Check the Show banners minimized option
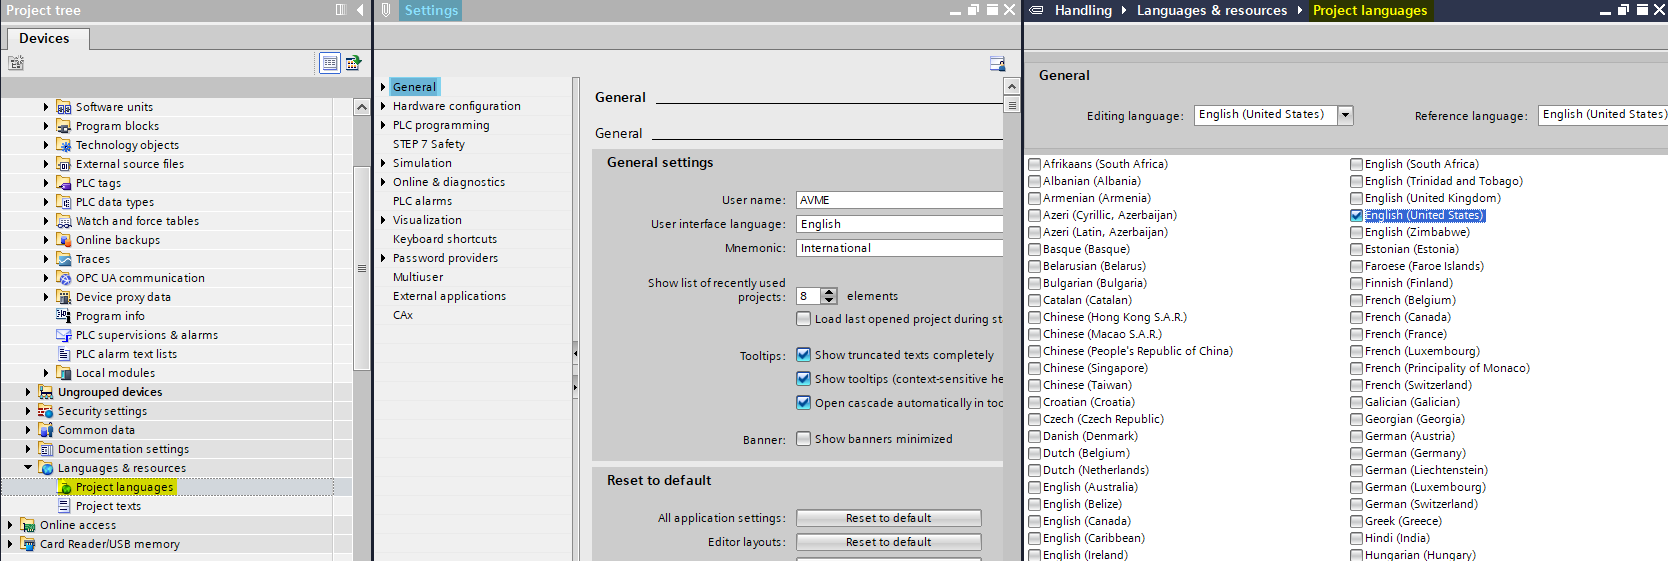Image resolution: width=1668 pixels, height=561 pixels. point(803,439)
